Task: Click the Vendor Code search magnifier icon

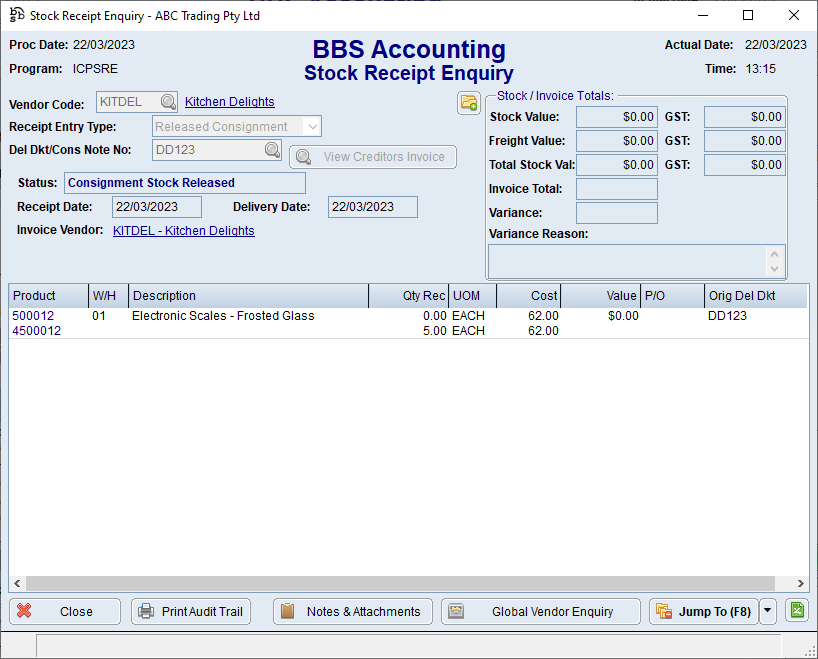Action: [168, 102]
